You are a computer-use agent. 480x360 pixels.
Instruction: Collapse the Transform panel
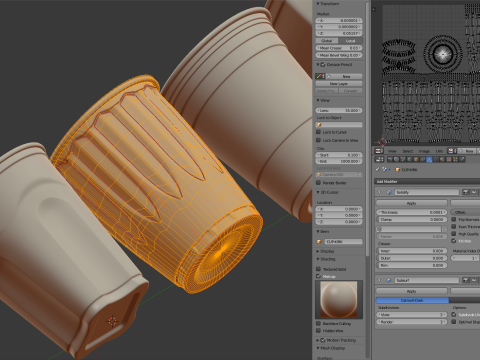tap(318, 4)
